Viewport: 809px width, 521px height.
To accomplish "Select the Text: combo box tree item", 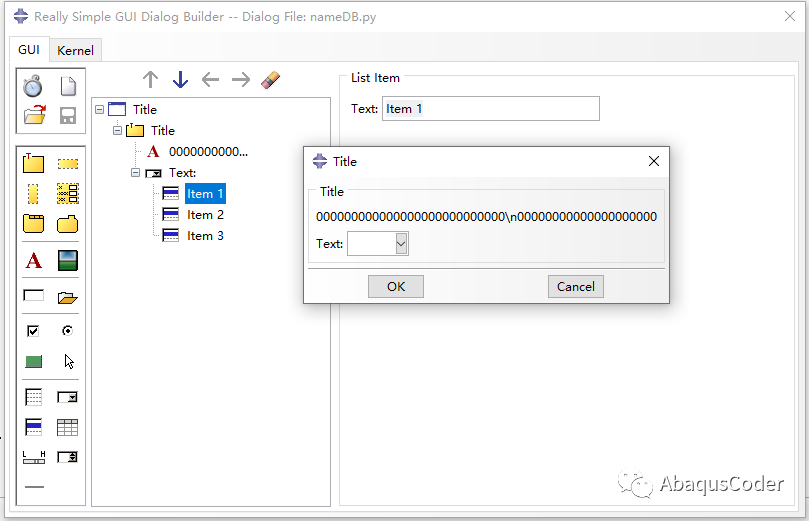I will pos(182,173).
